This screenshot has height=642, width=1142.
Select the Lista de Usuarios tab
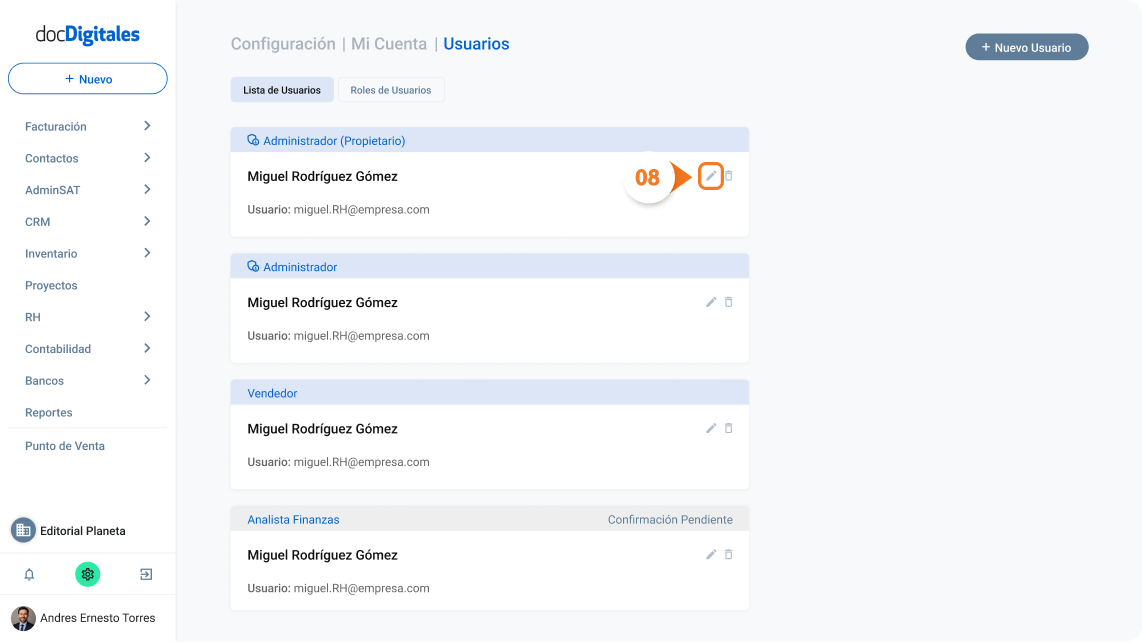pos(282,90)
